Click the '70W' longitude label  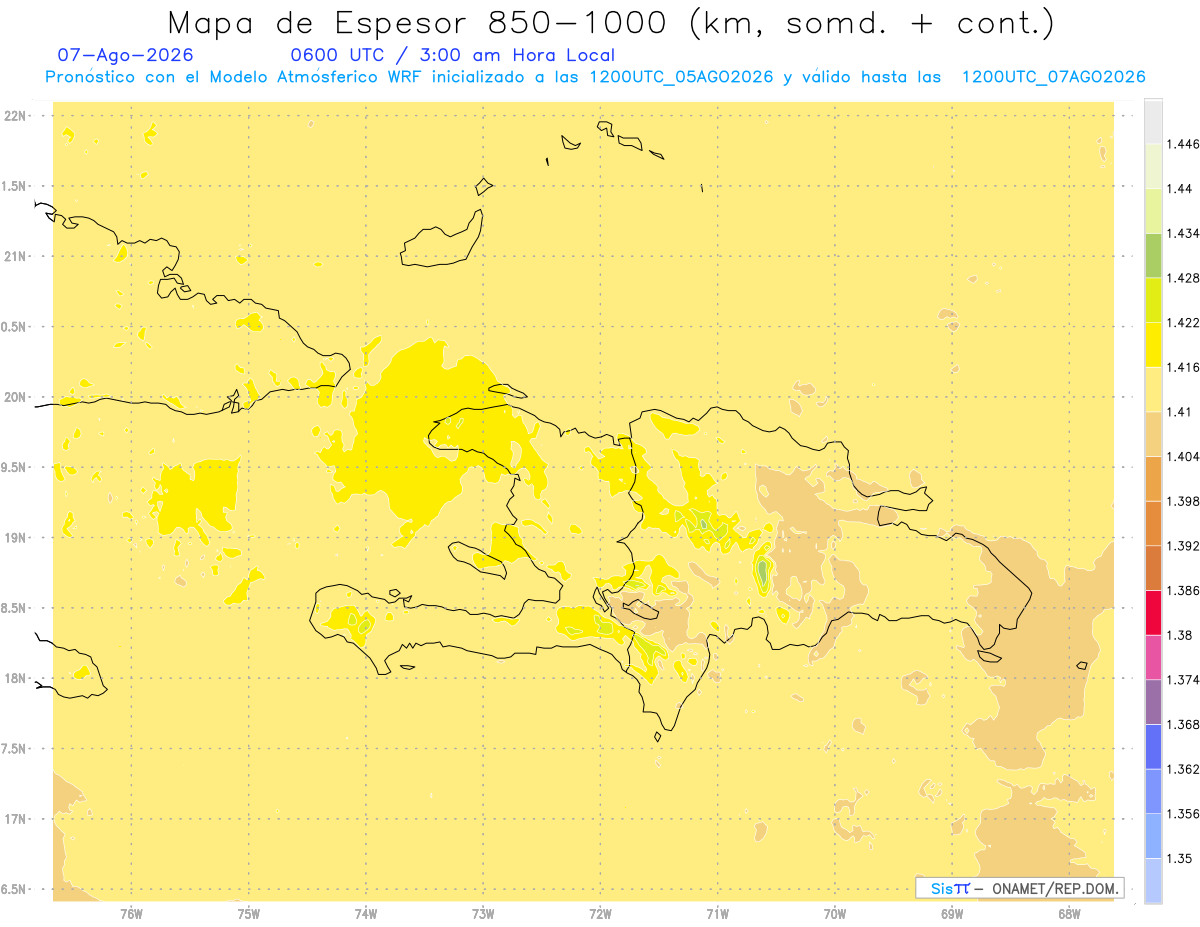click(835, 913)
